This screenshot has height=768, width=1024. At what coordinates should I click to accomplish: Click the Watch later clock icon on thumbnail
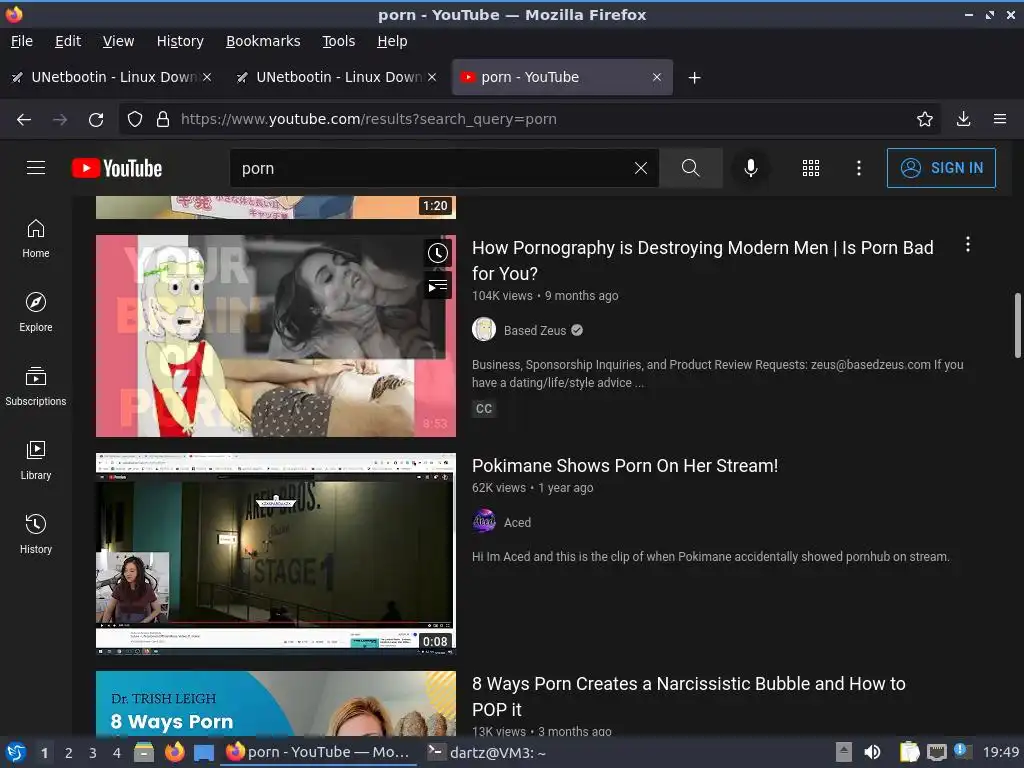click(x=438, y=253)
